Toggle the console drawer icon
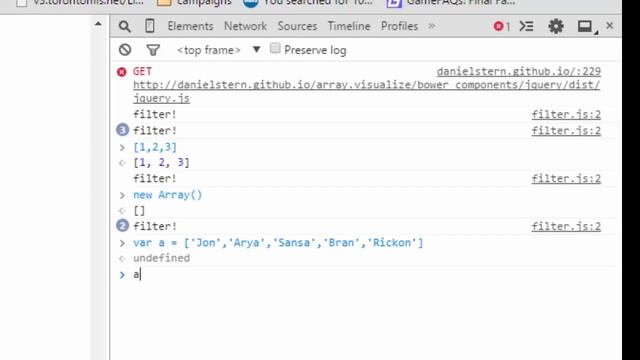 pyautogui.click(x=526, y=27)
